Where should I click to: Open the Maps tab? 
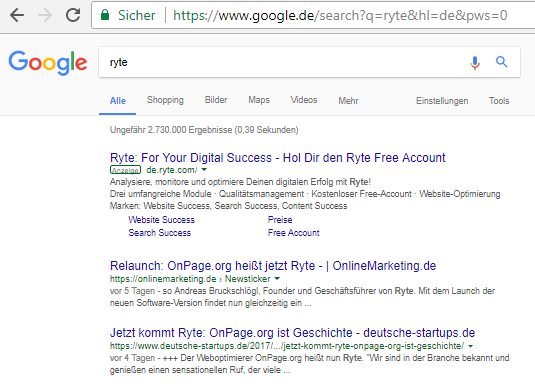click(x=259, y=100)
